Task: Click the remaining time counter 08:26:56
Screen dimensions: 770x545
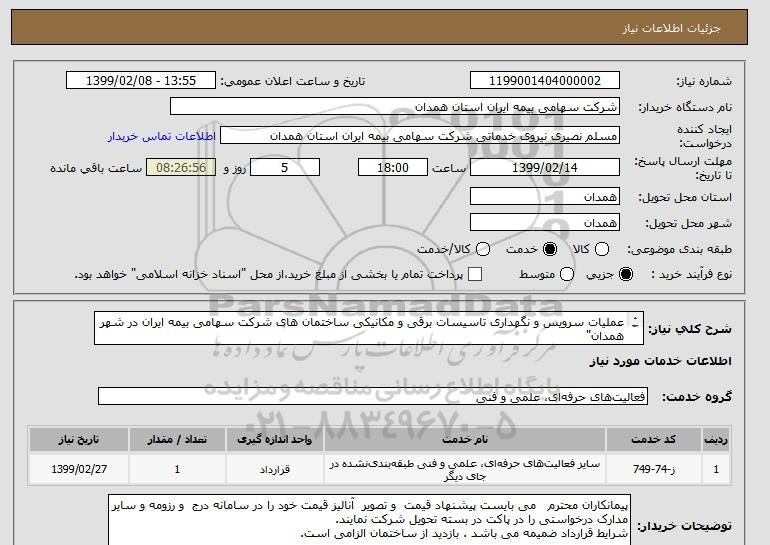Action: 181,167
